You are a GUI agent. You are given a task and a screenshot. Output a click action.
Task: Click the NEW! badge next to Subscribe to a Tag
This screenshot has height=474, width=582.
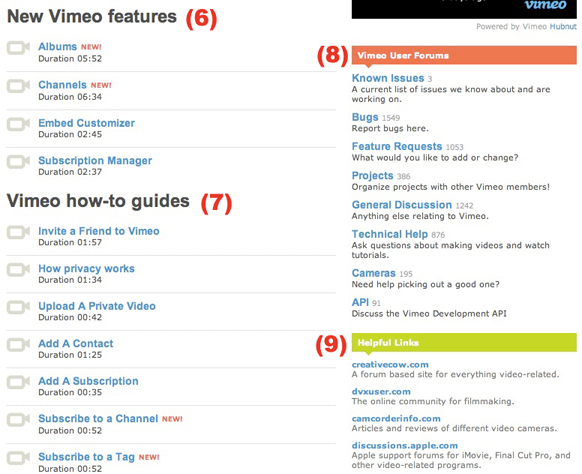tap(149, 457)
